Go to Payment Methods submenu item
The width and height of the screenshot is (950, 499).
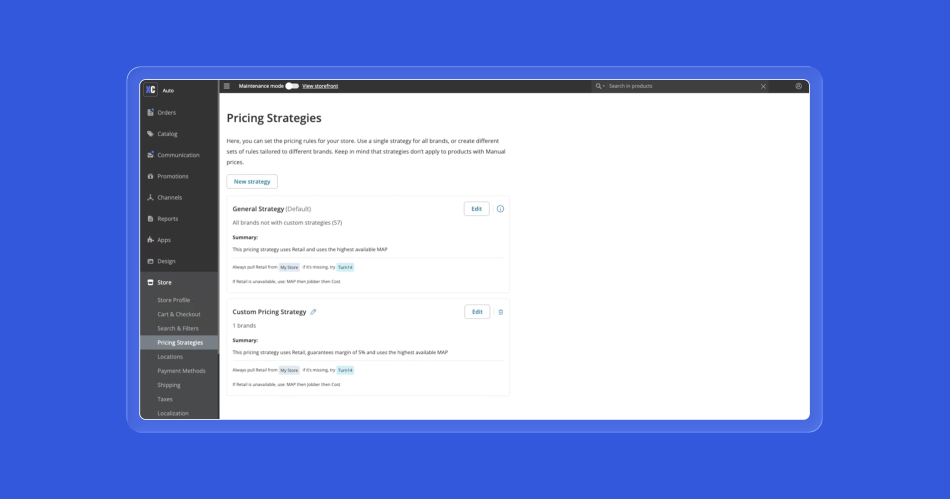pyautogui.click(x=181, y=371)
